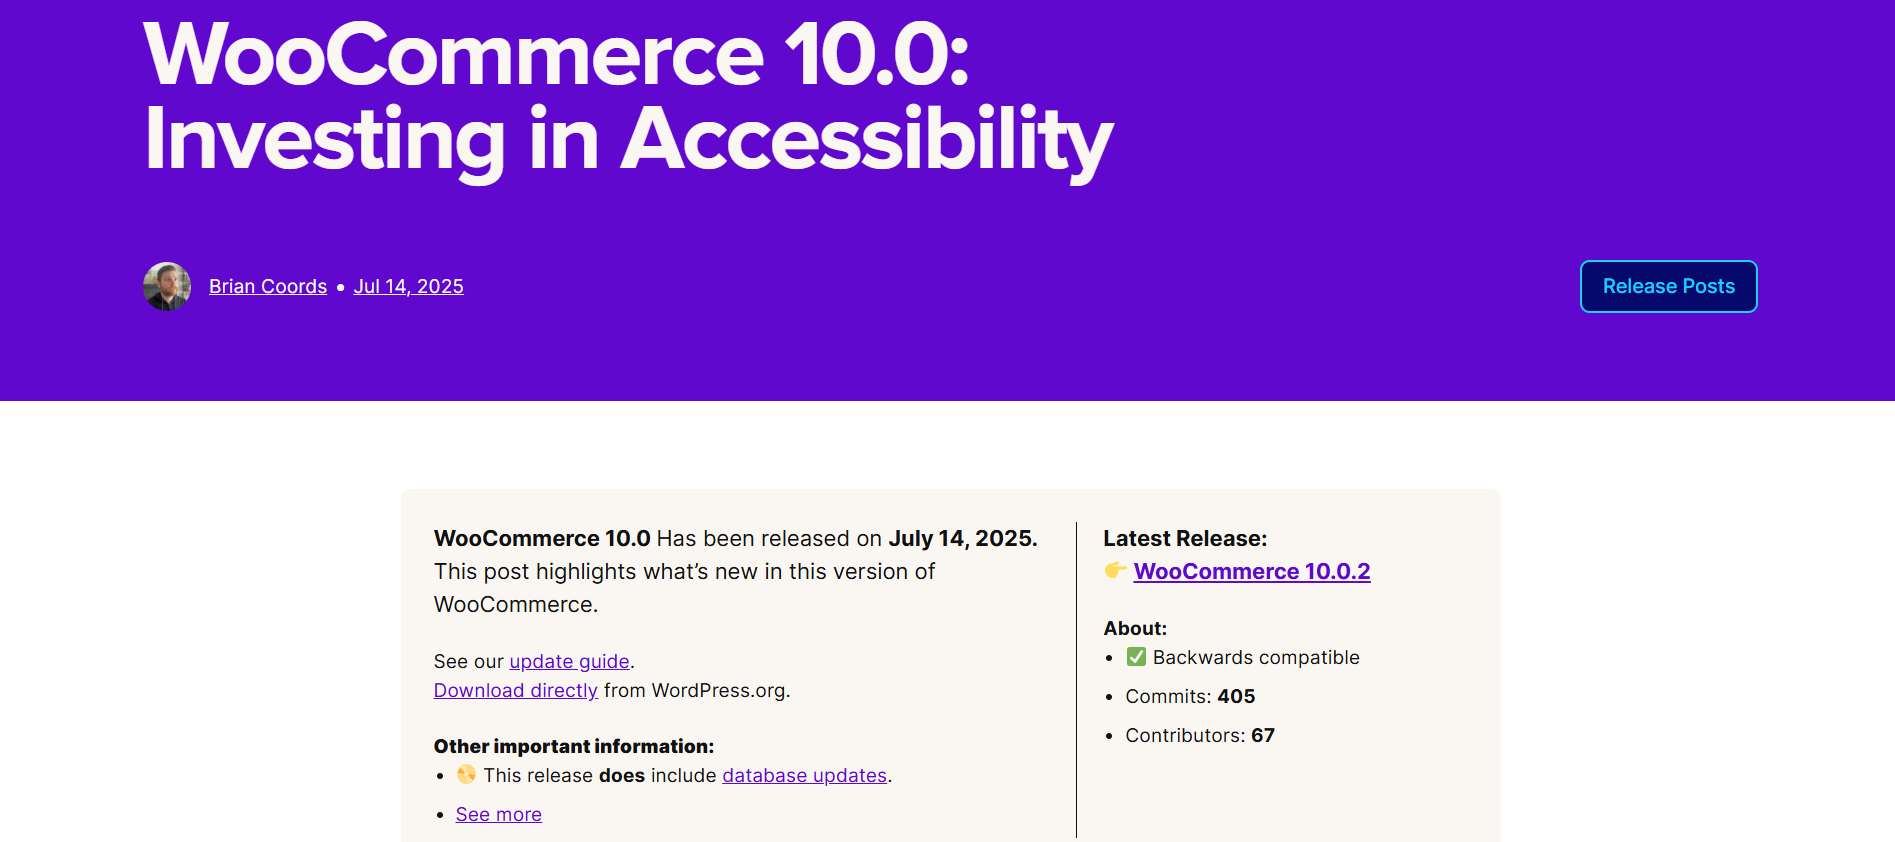
Task: Click the Latest Release: heading
Action: [1185, 539]
